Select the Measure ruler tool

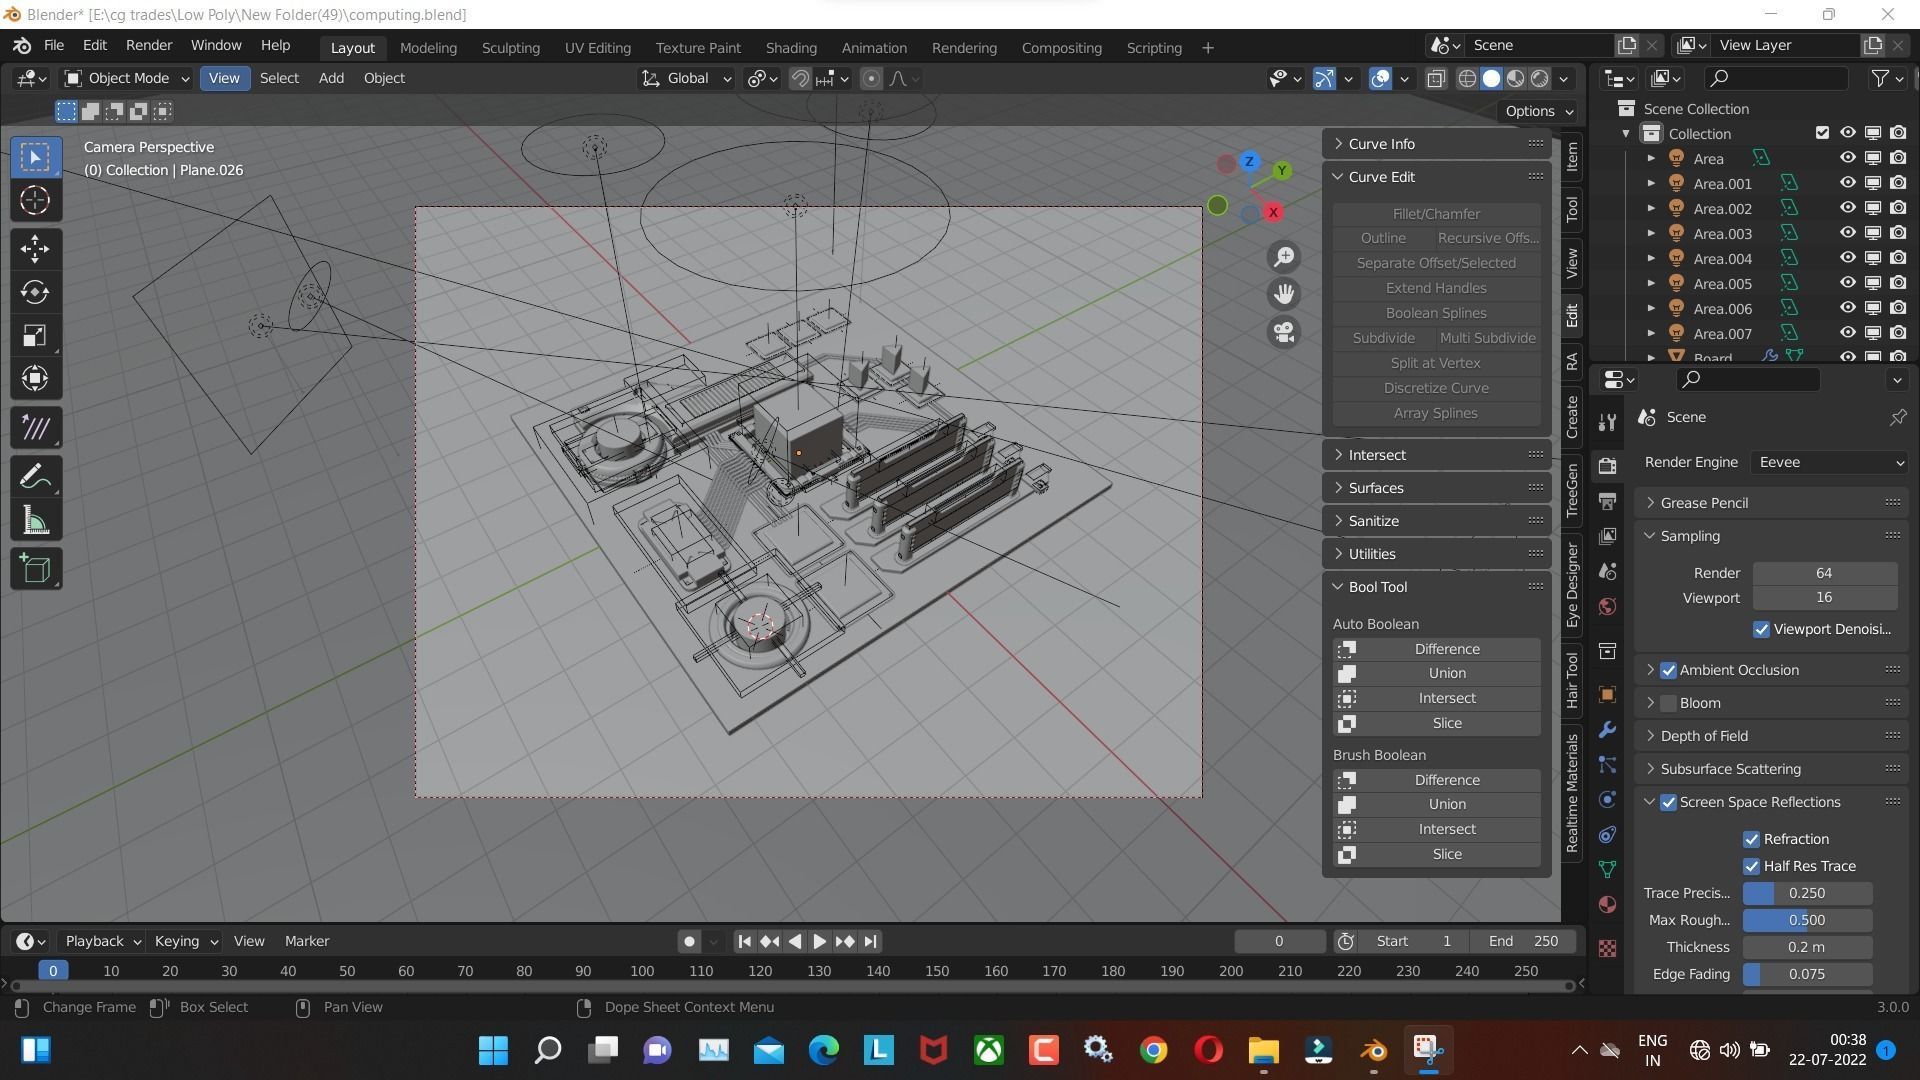coord(35,520)
